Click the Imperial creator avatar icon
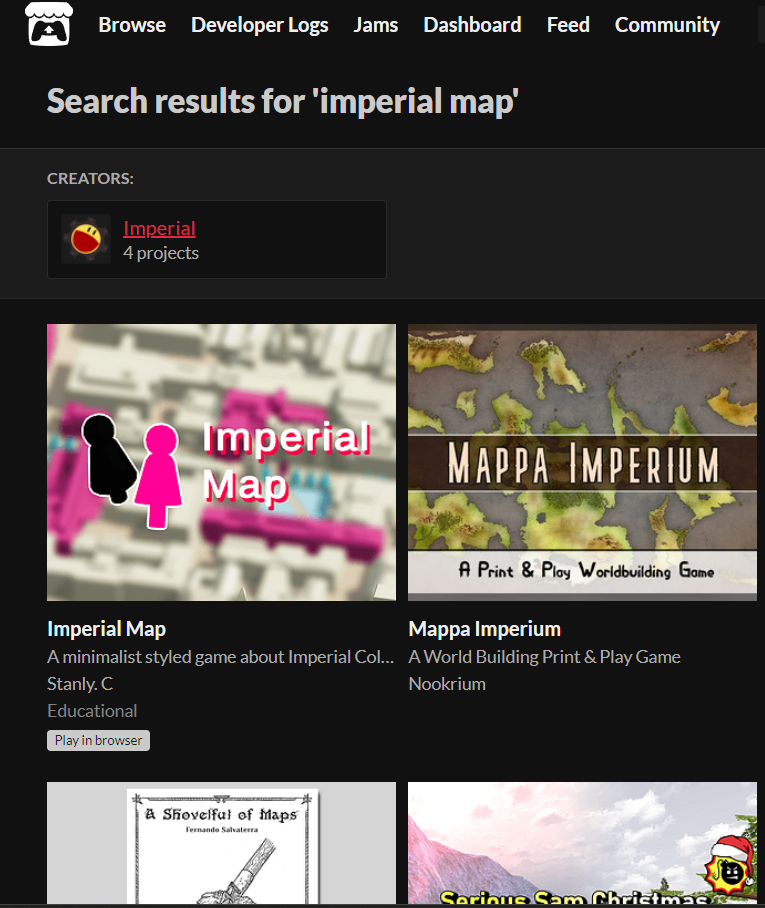This screenshot has height=908, width=765. click(x=86, y=239)
